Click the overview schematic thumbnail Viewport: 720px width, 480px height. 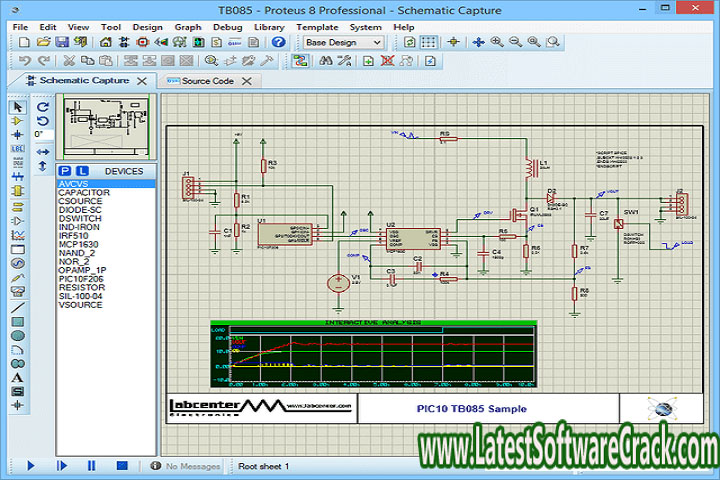(x=105, y=126)
